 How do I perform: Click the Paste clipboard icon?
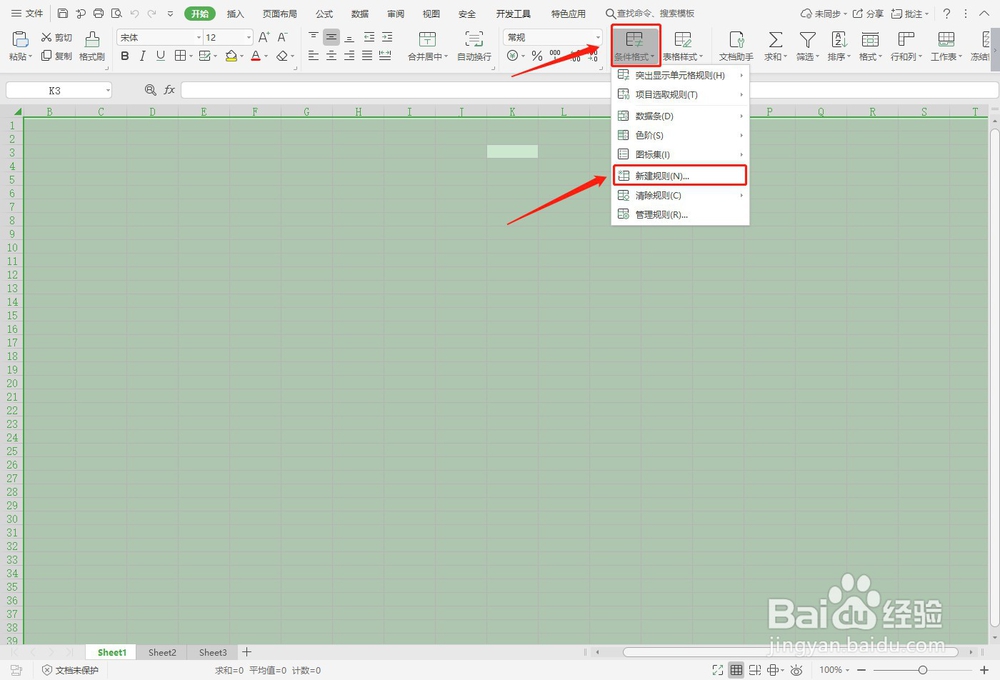pos(20,40)
